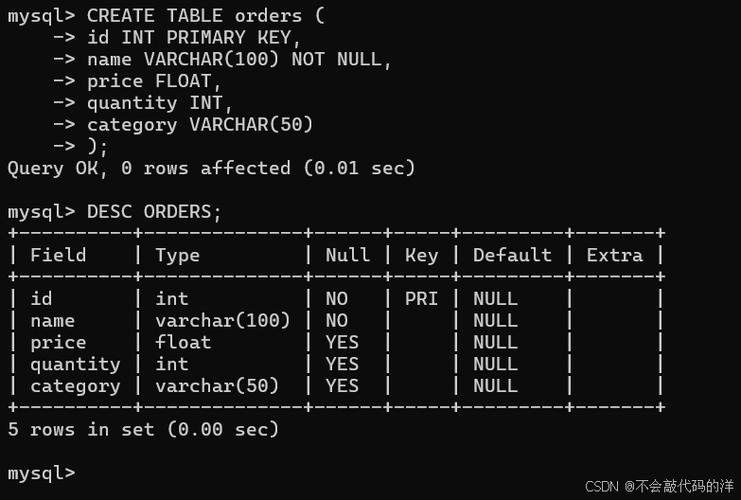Click the 5 rows in set message
Screen dimensions: 741x500
point(143,429)
